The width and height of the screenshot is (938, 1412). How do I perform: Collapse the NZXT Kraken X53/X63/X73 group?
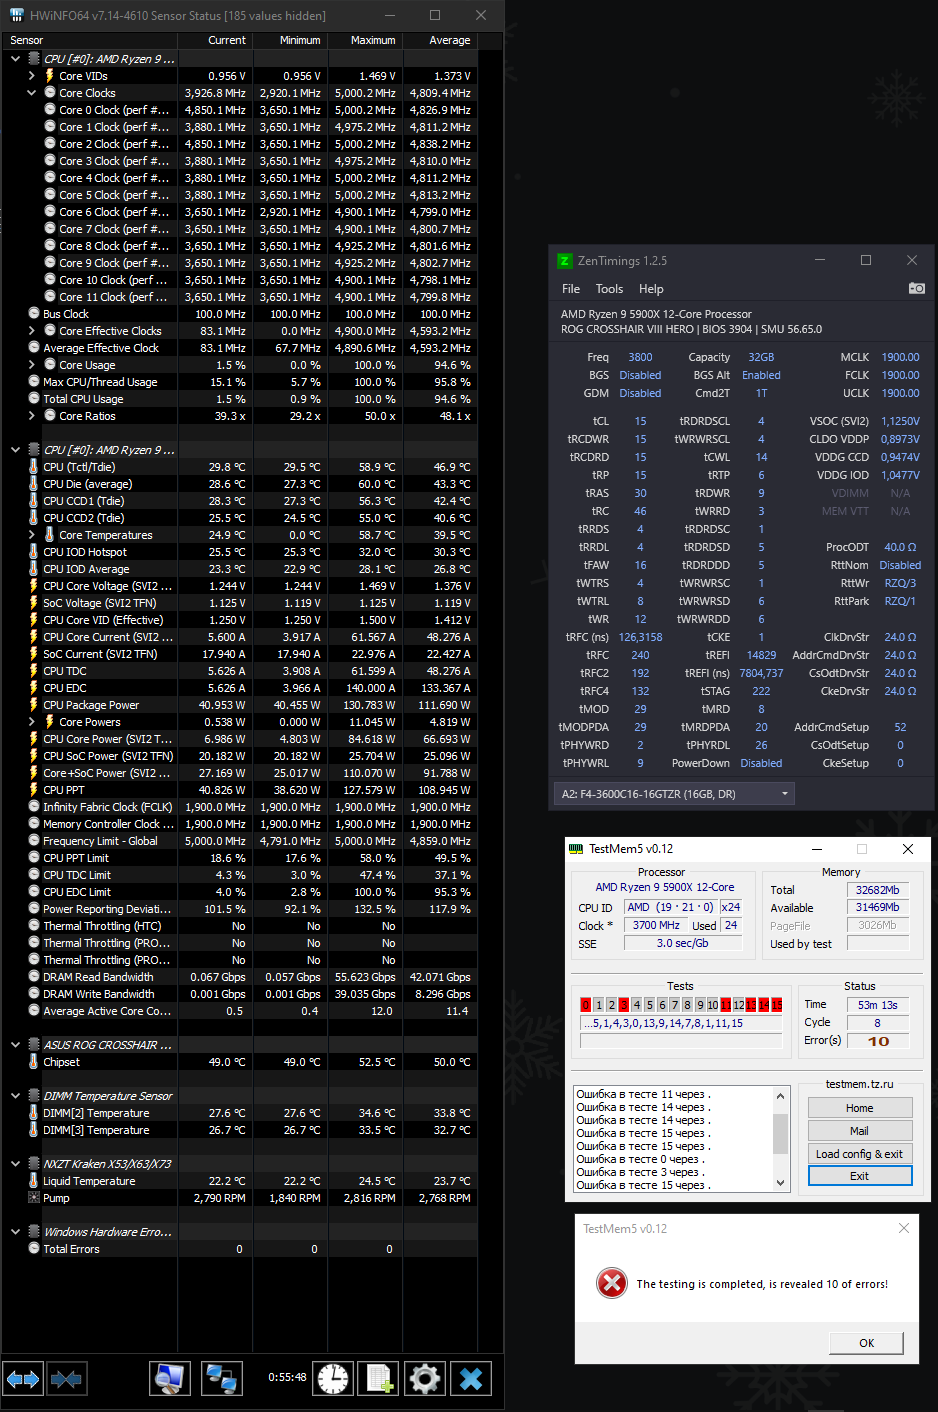(15, 1164)
